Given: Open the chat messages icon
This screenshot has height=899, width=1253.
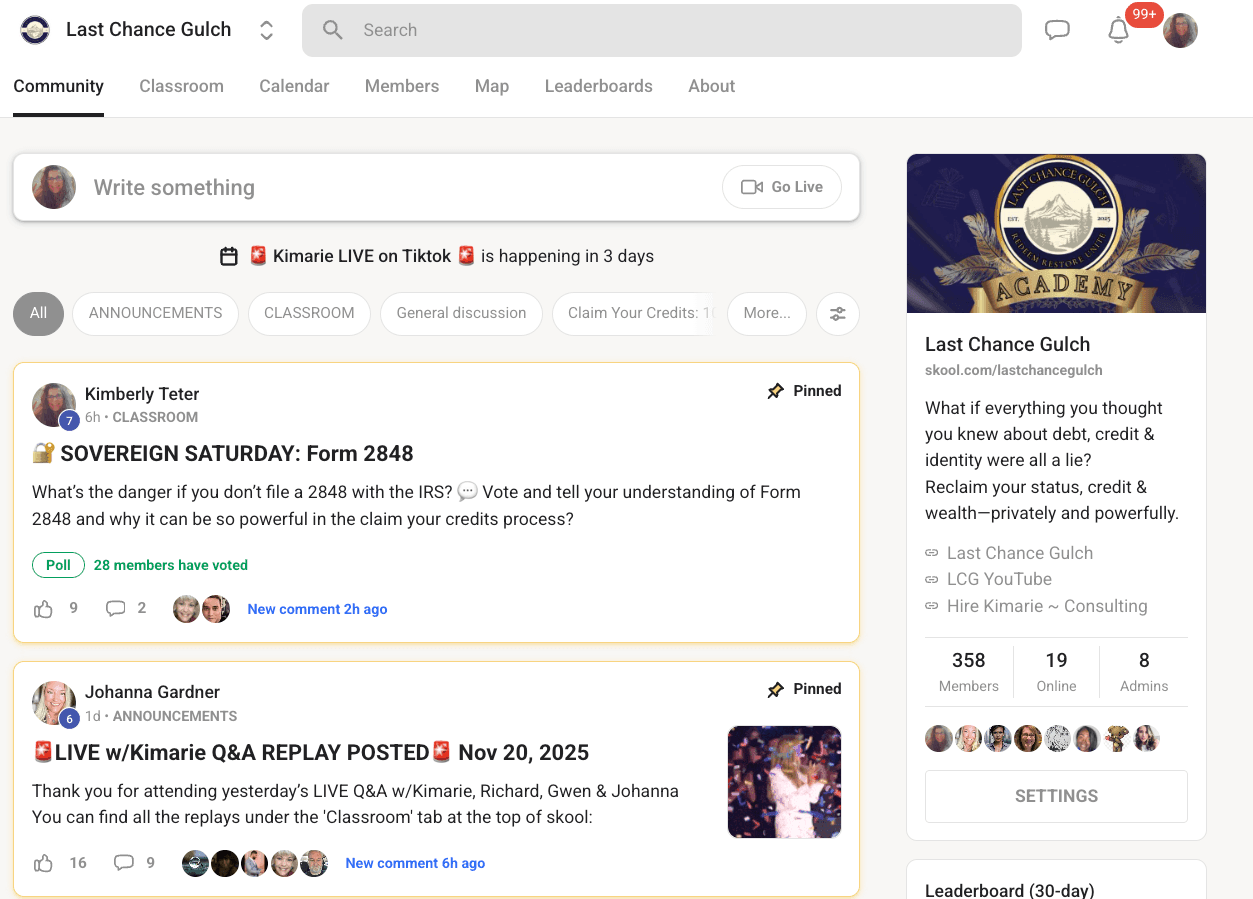Looking at the screenshot, I should click(1057, 30).
